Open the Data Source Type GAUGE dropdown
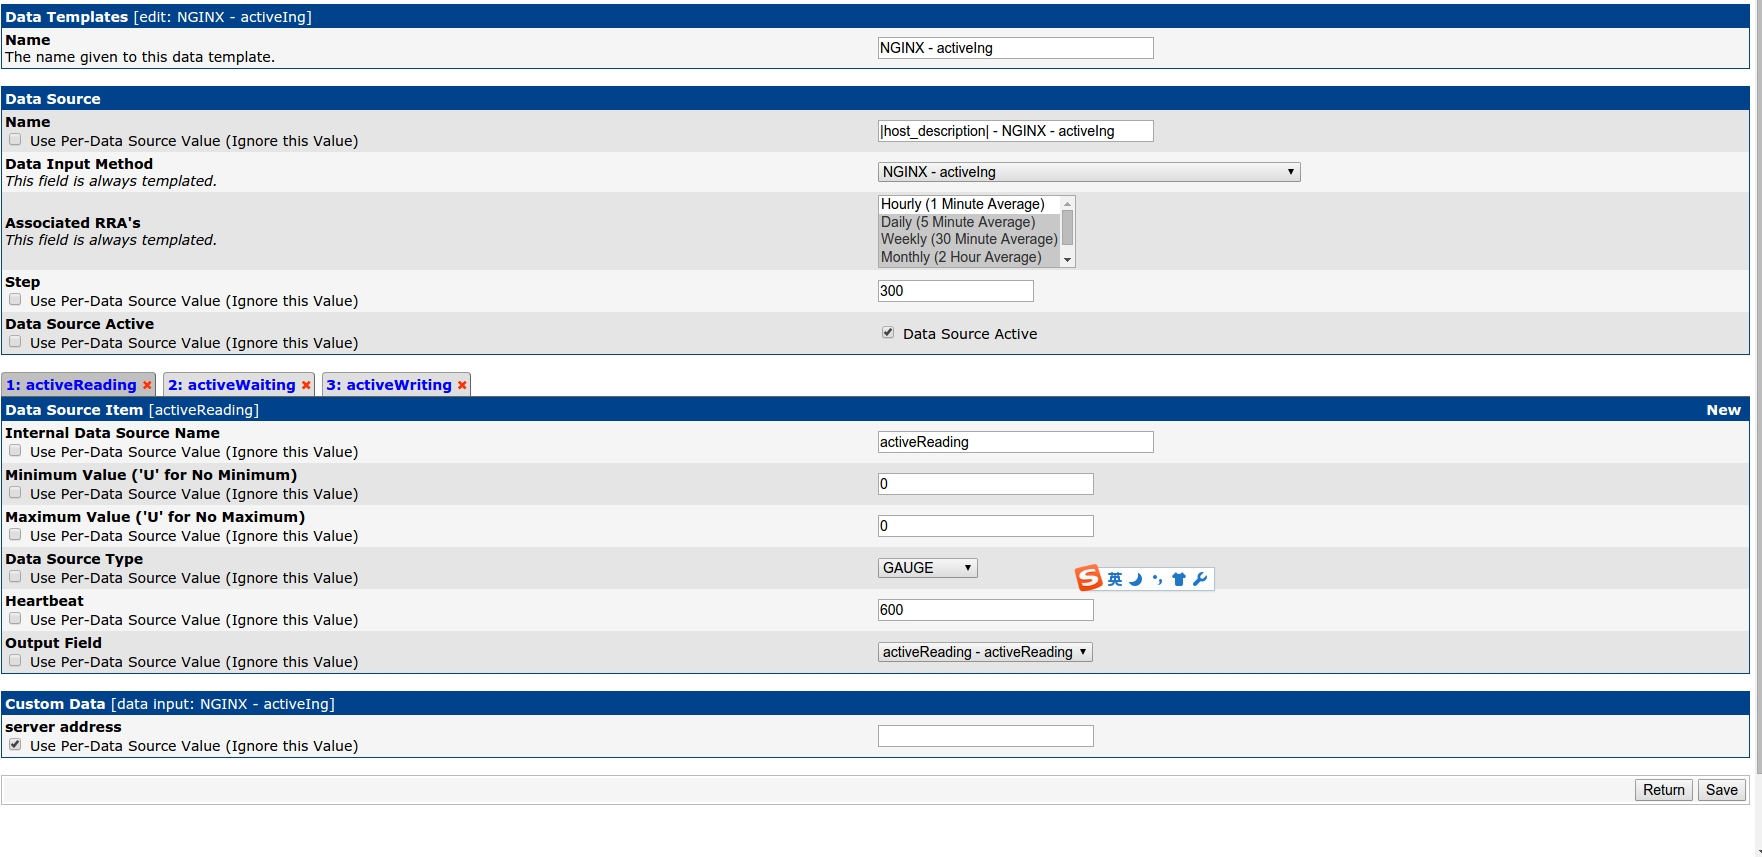The width and height of the screenshot is (1762, 857). click(x=927, y=568)
